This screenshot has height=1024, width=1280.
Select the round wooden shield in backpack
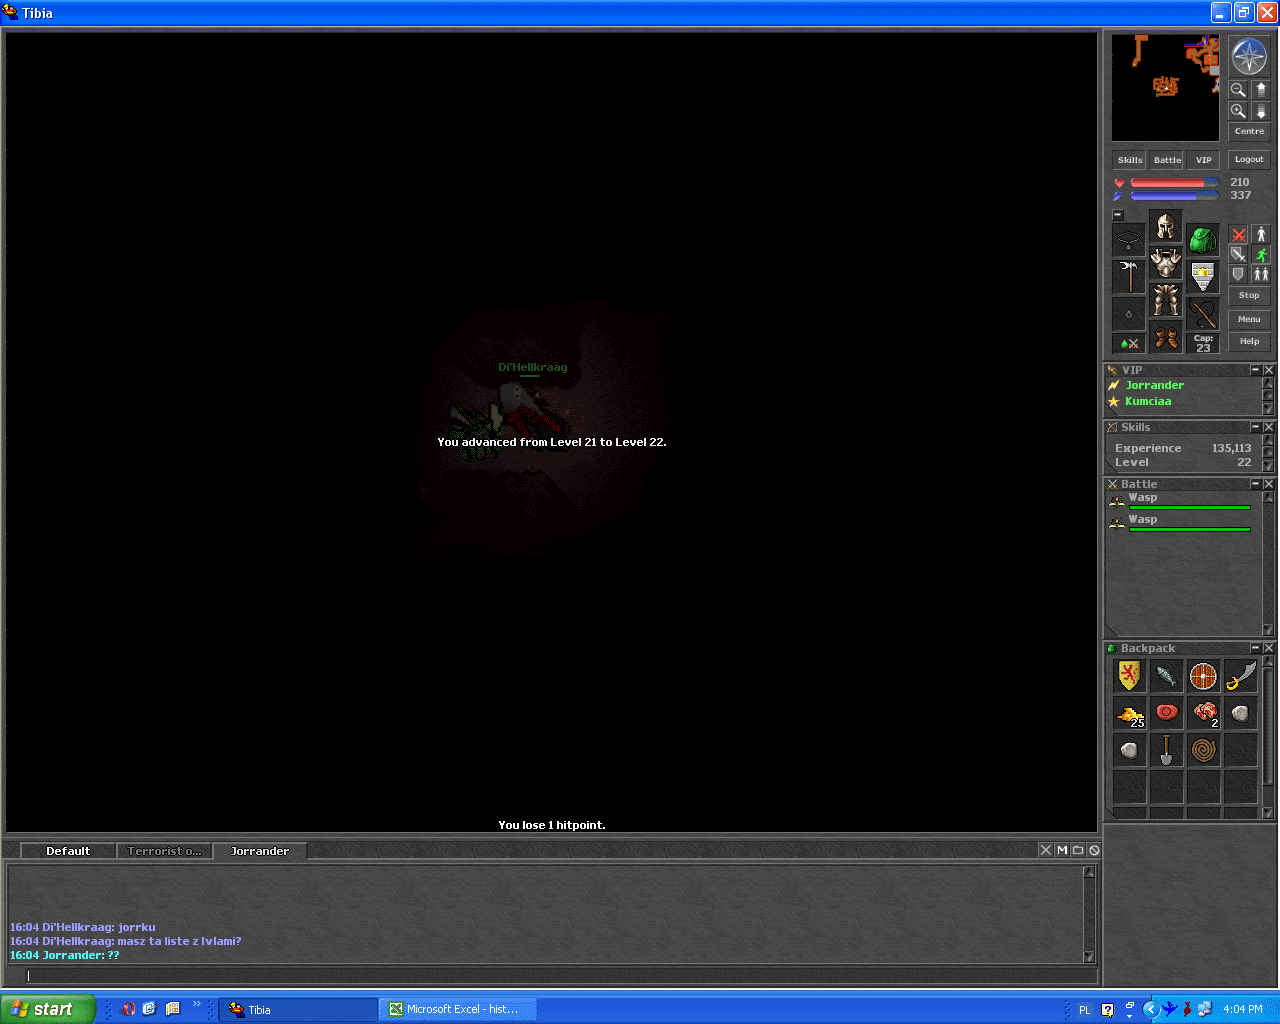(1203, 676)
